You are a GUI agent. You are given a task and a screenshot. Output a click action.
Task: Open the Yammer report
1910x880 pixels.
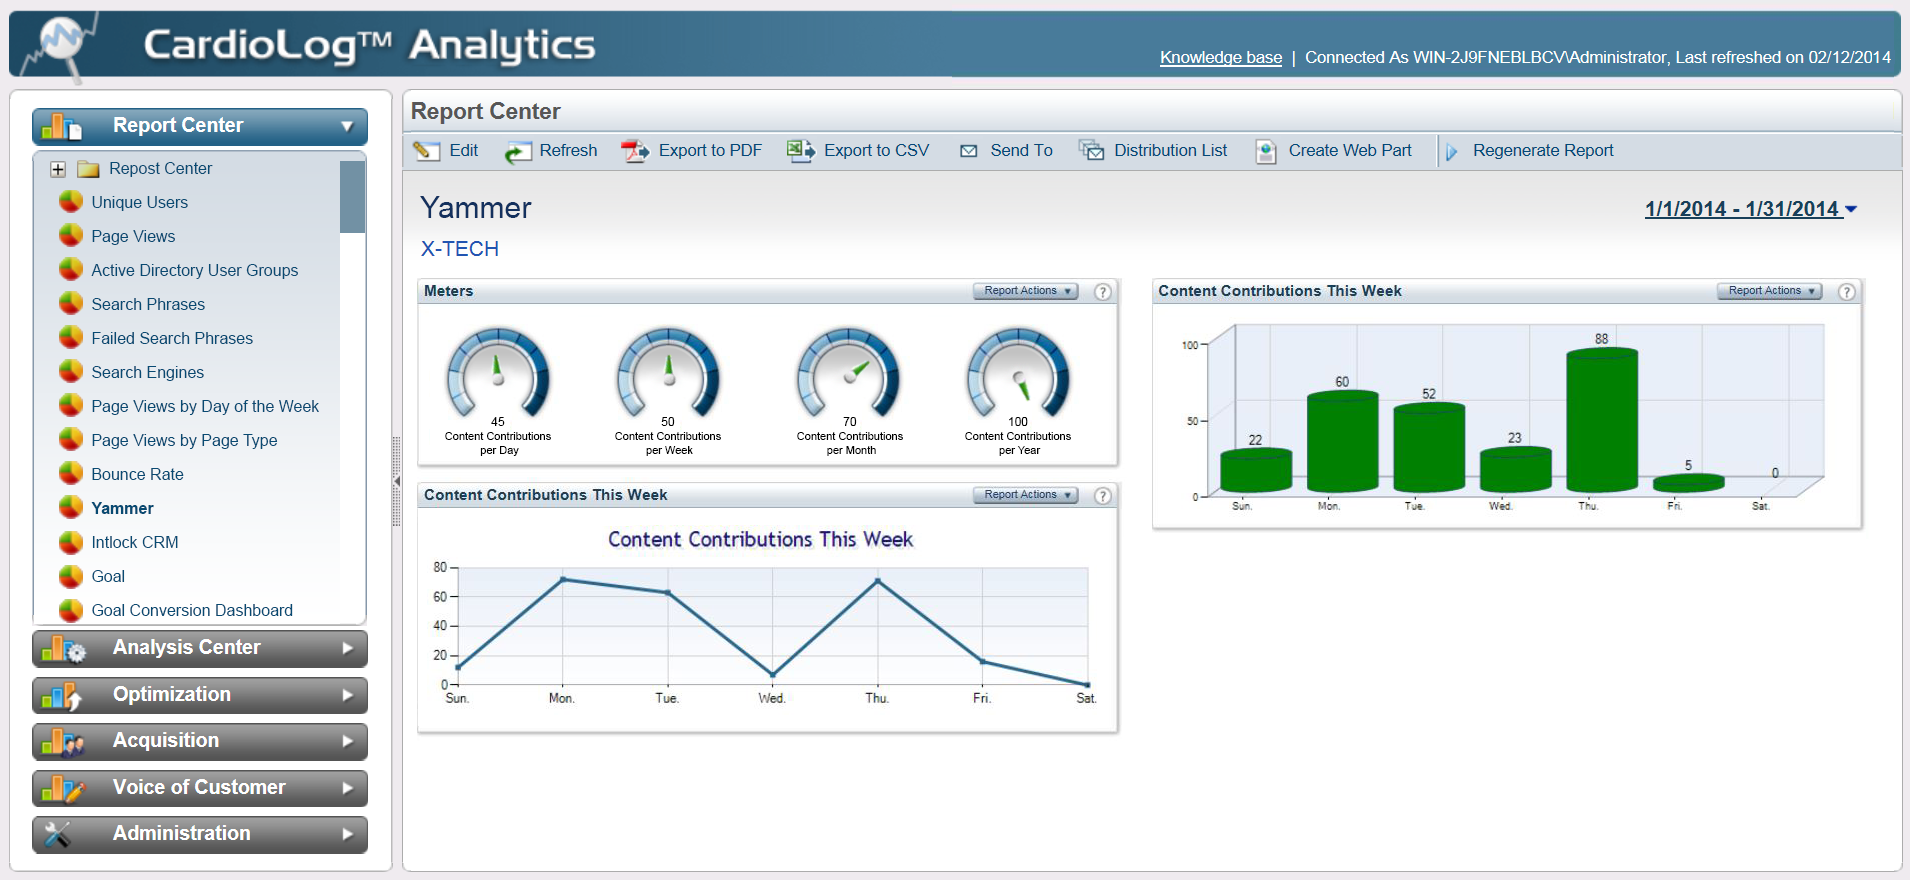click(x=122, y=508)
